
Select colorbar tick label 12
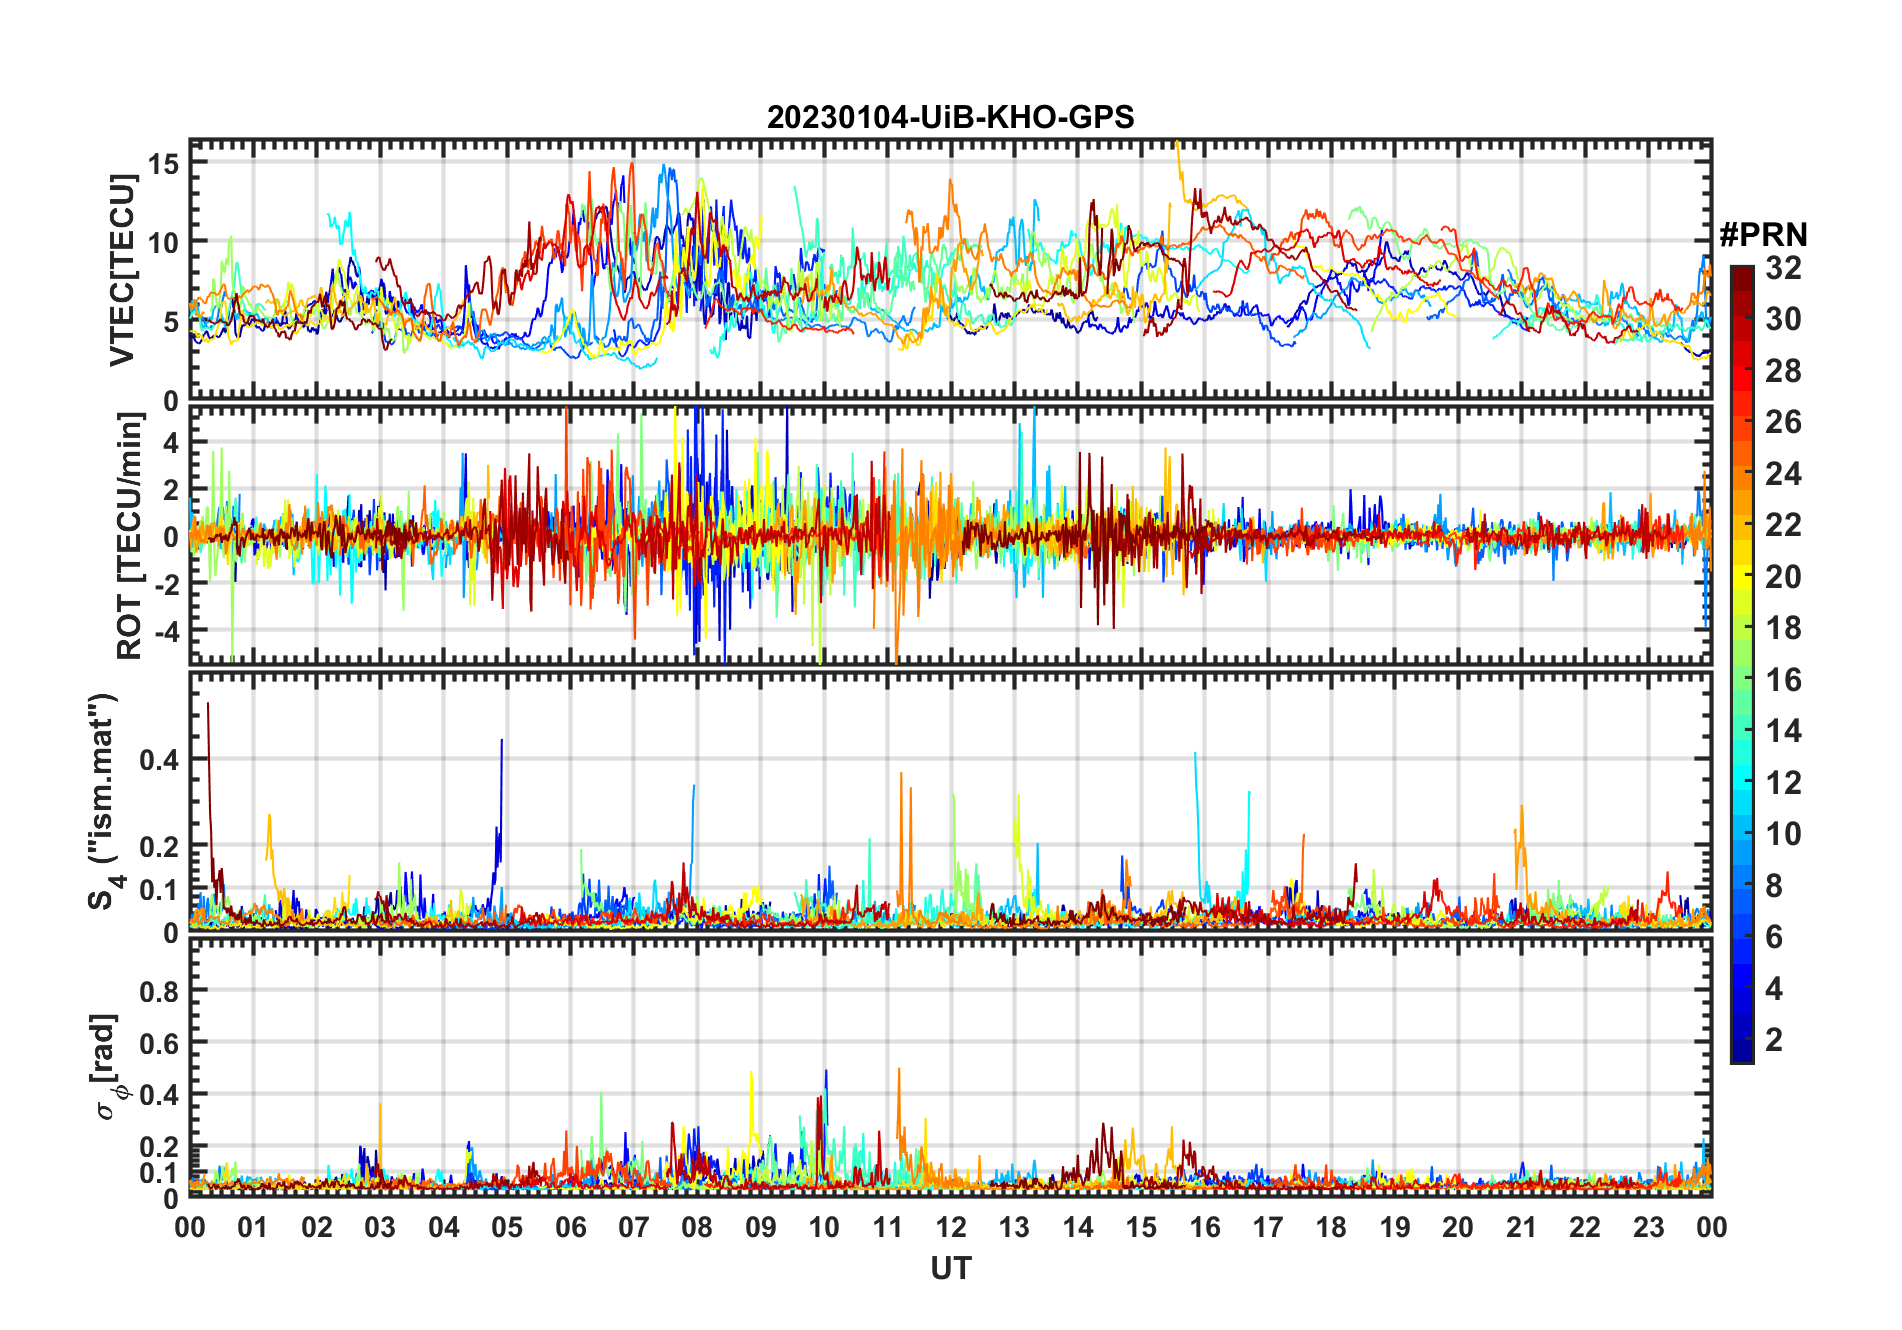tap(1783, 783)
